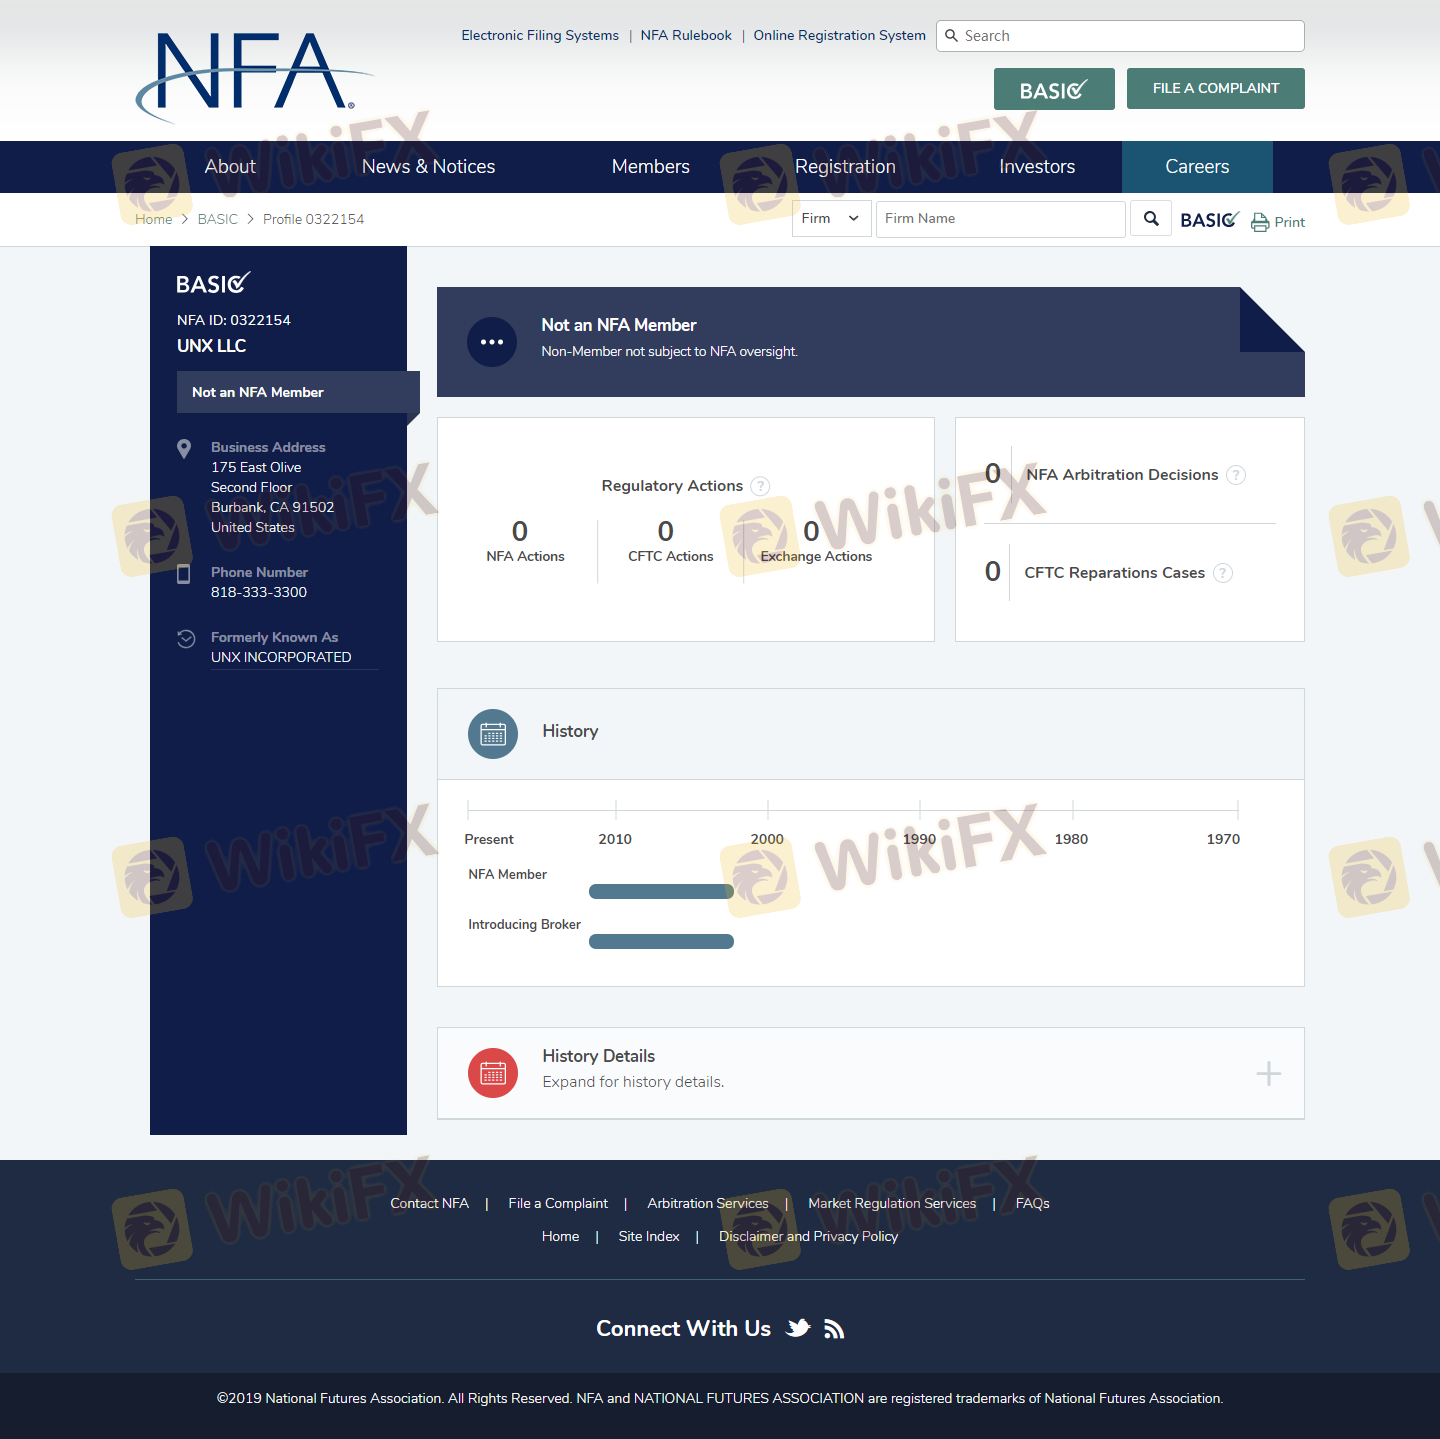
Task: Click the Phone Number mobile icon
Action: tap(184, 574)
